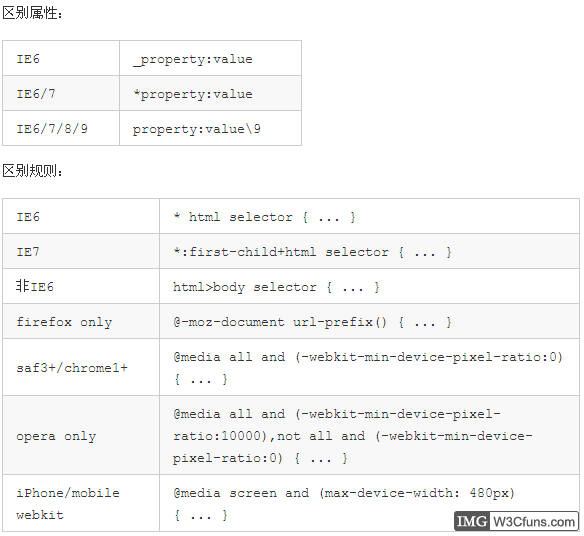Select the IE6/7/8/9 row label

point(52,129)
